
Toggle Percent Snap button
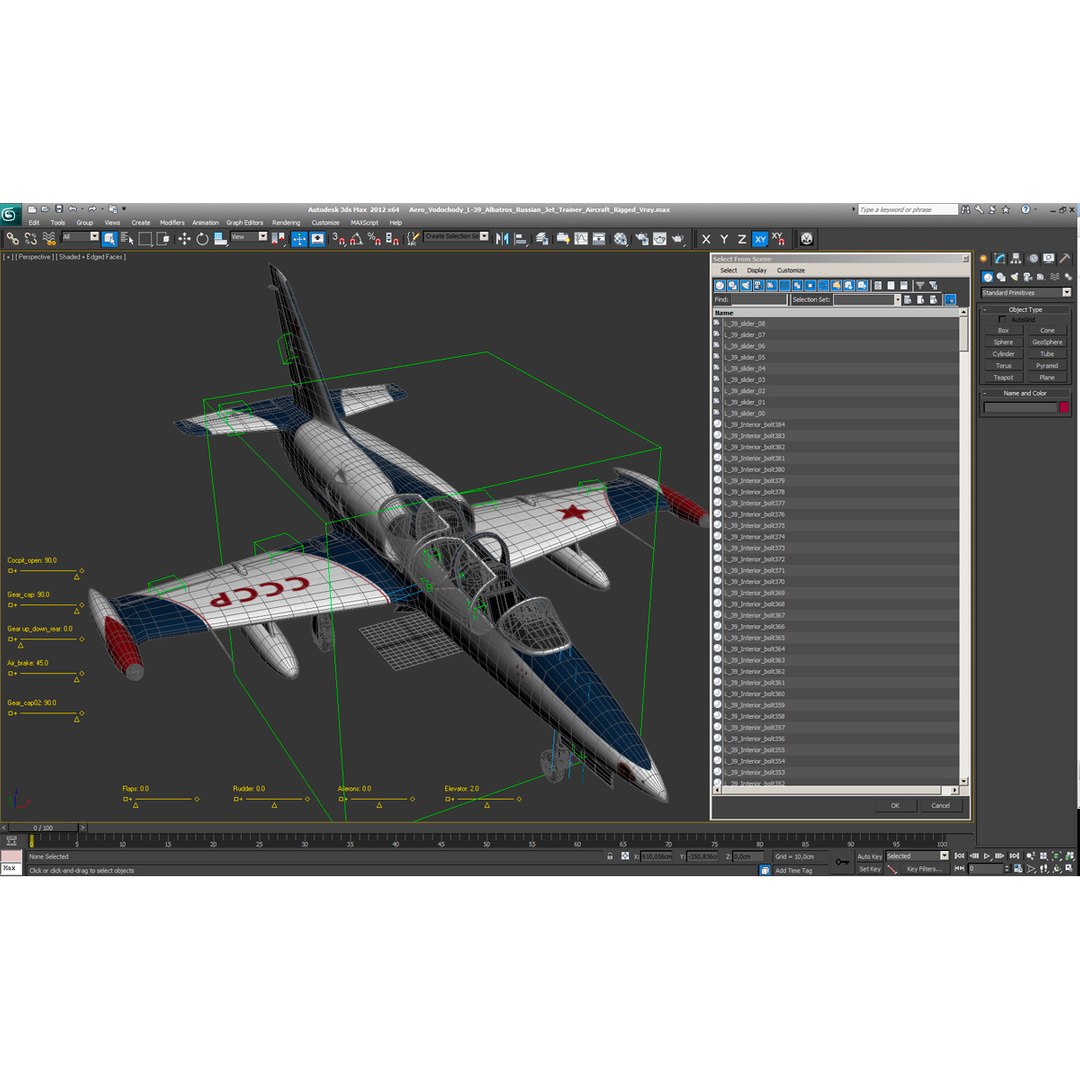(x=374, y=239)
